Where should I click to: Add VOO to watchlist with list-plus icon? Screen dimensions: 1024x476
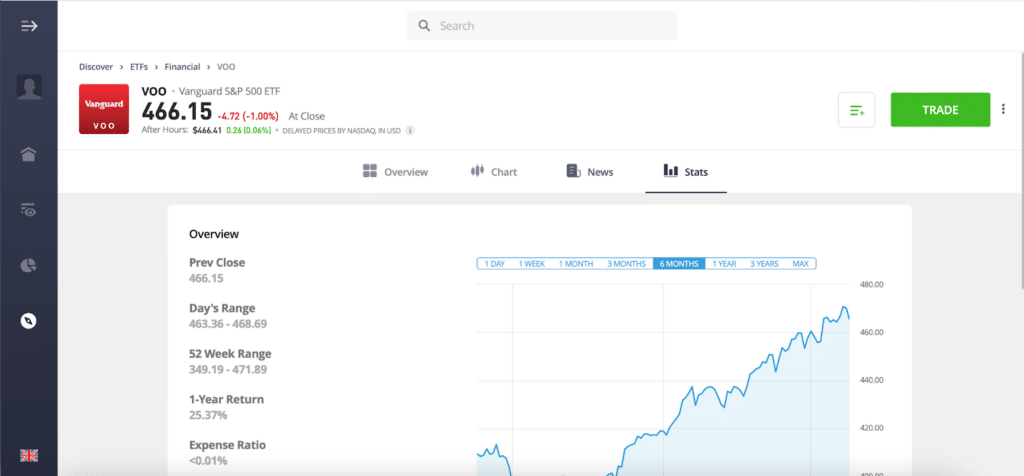(856, 110)
